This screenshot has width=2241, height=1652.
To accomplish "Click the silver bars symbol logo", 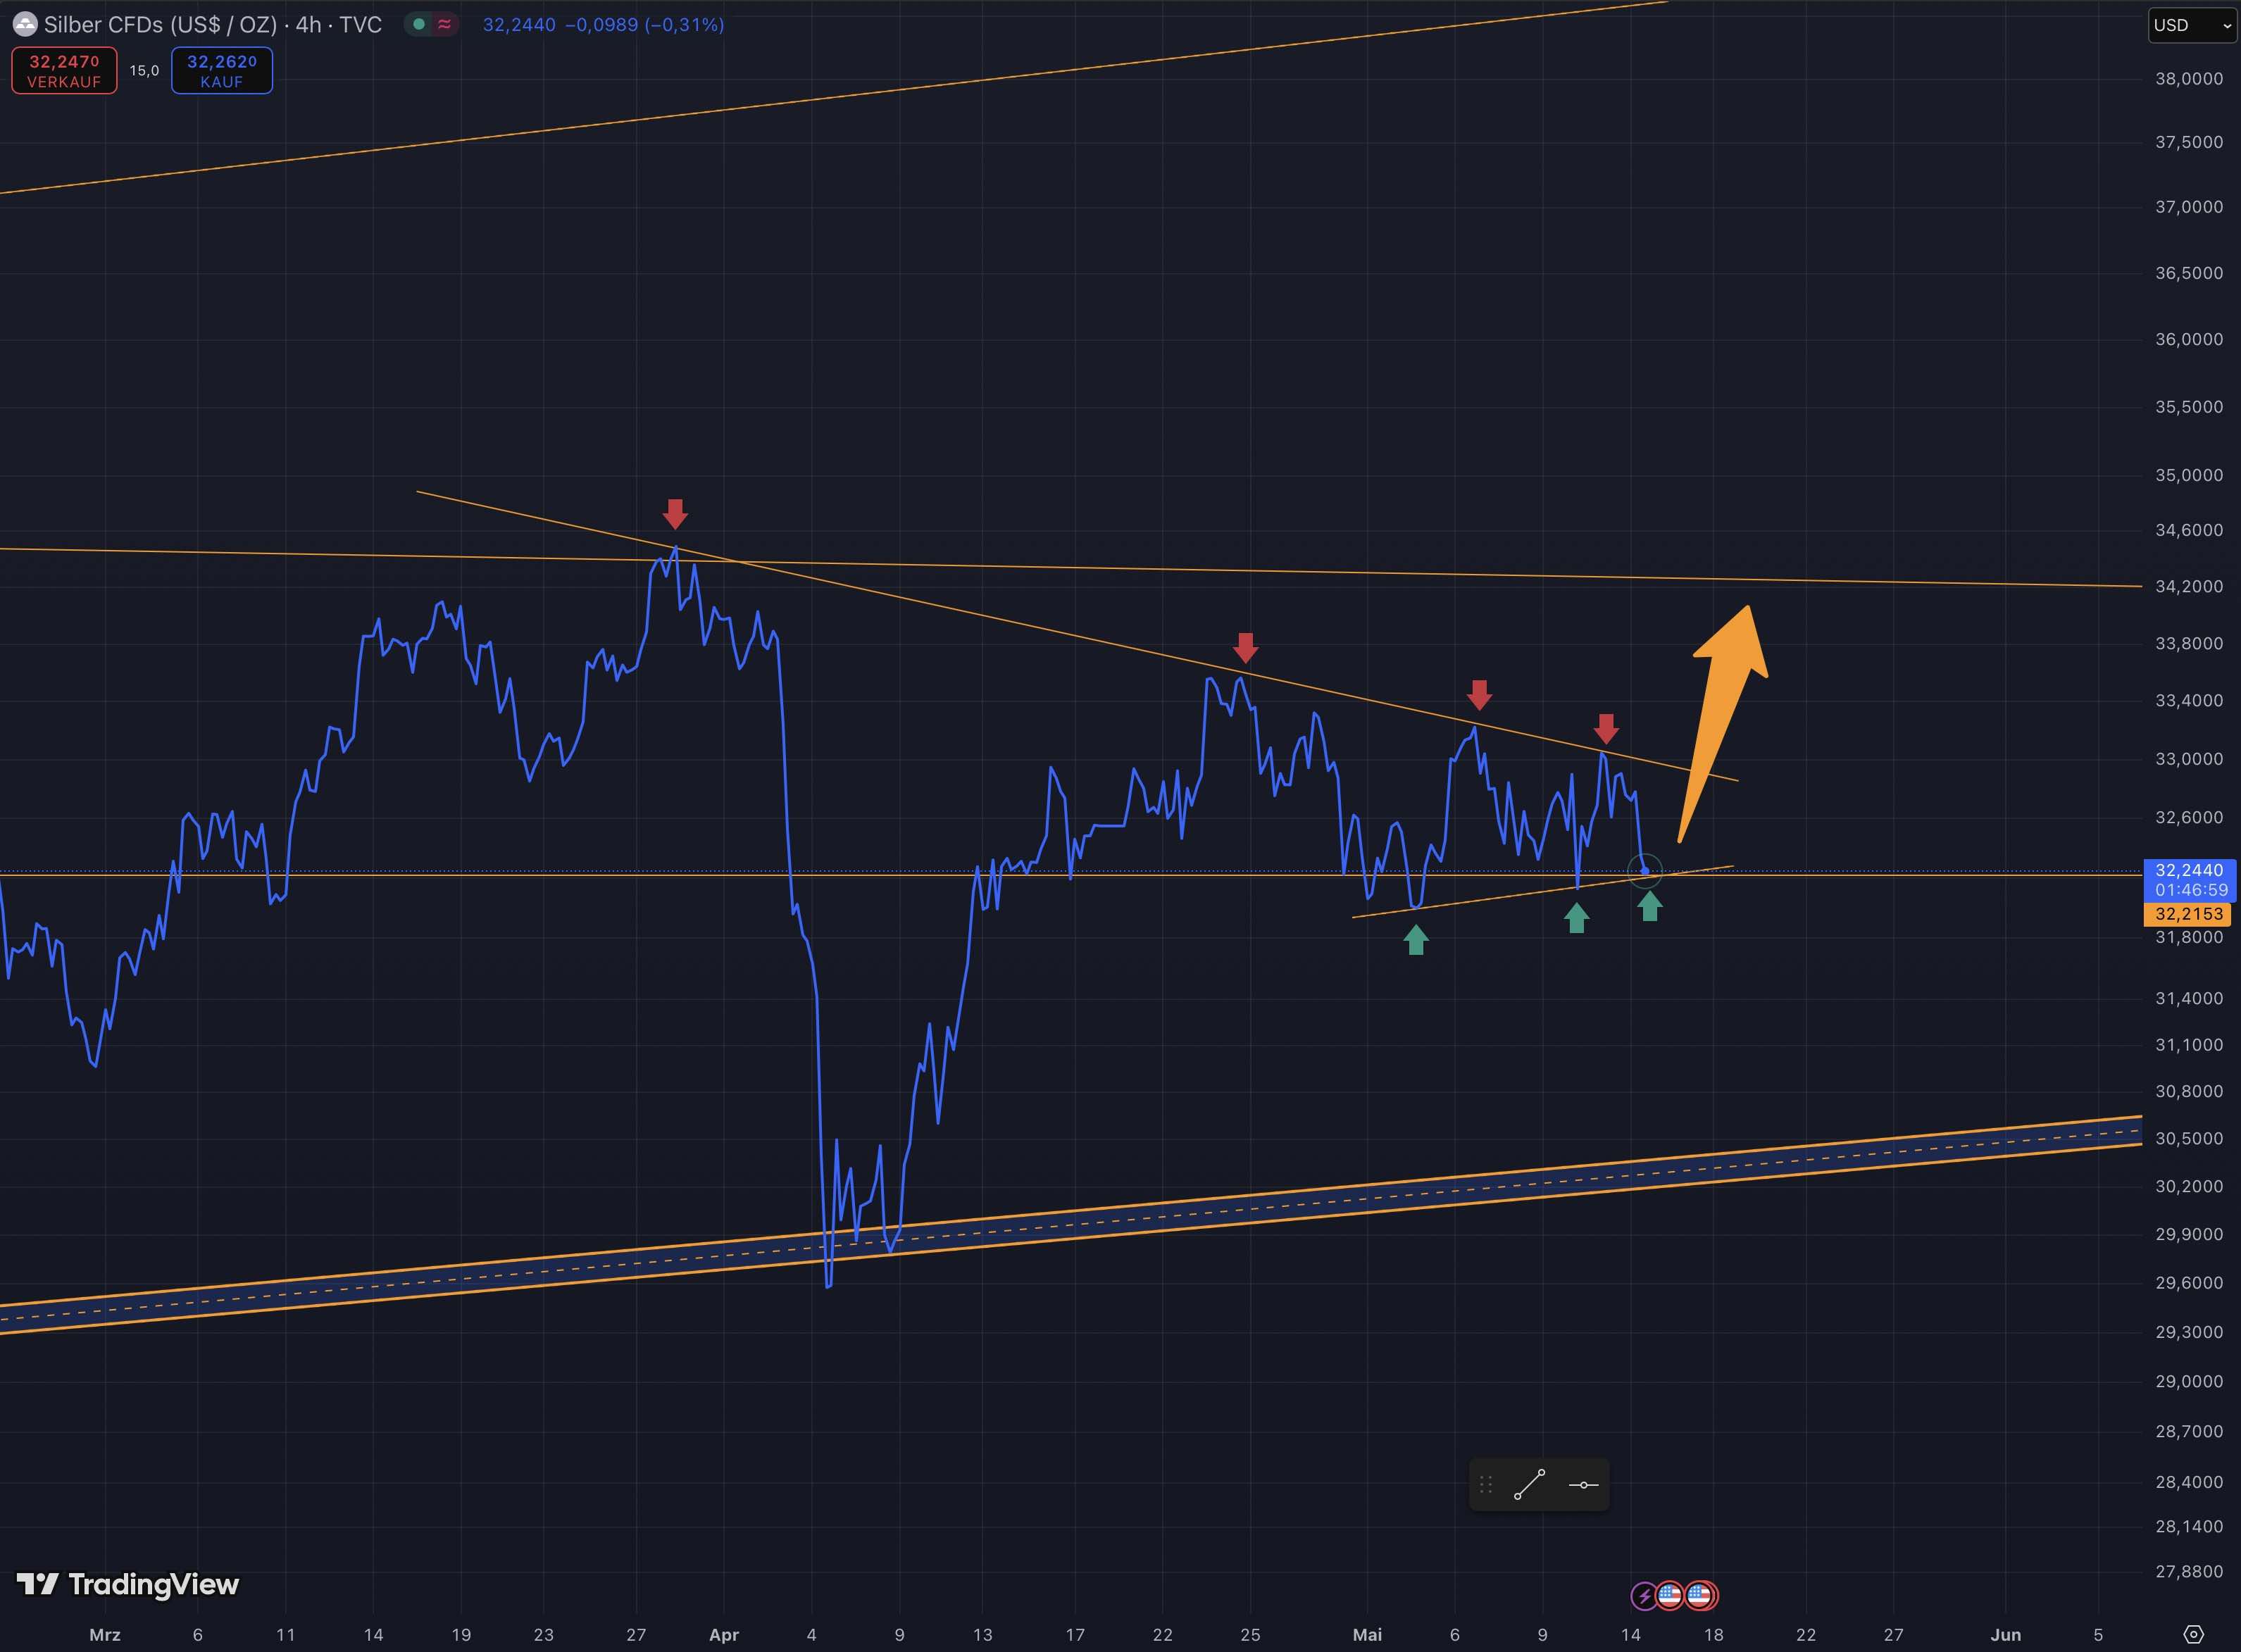I will tap(25, 24).
